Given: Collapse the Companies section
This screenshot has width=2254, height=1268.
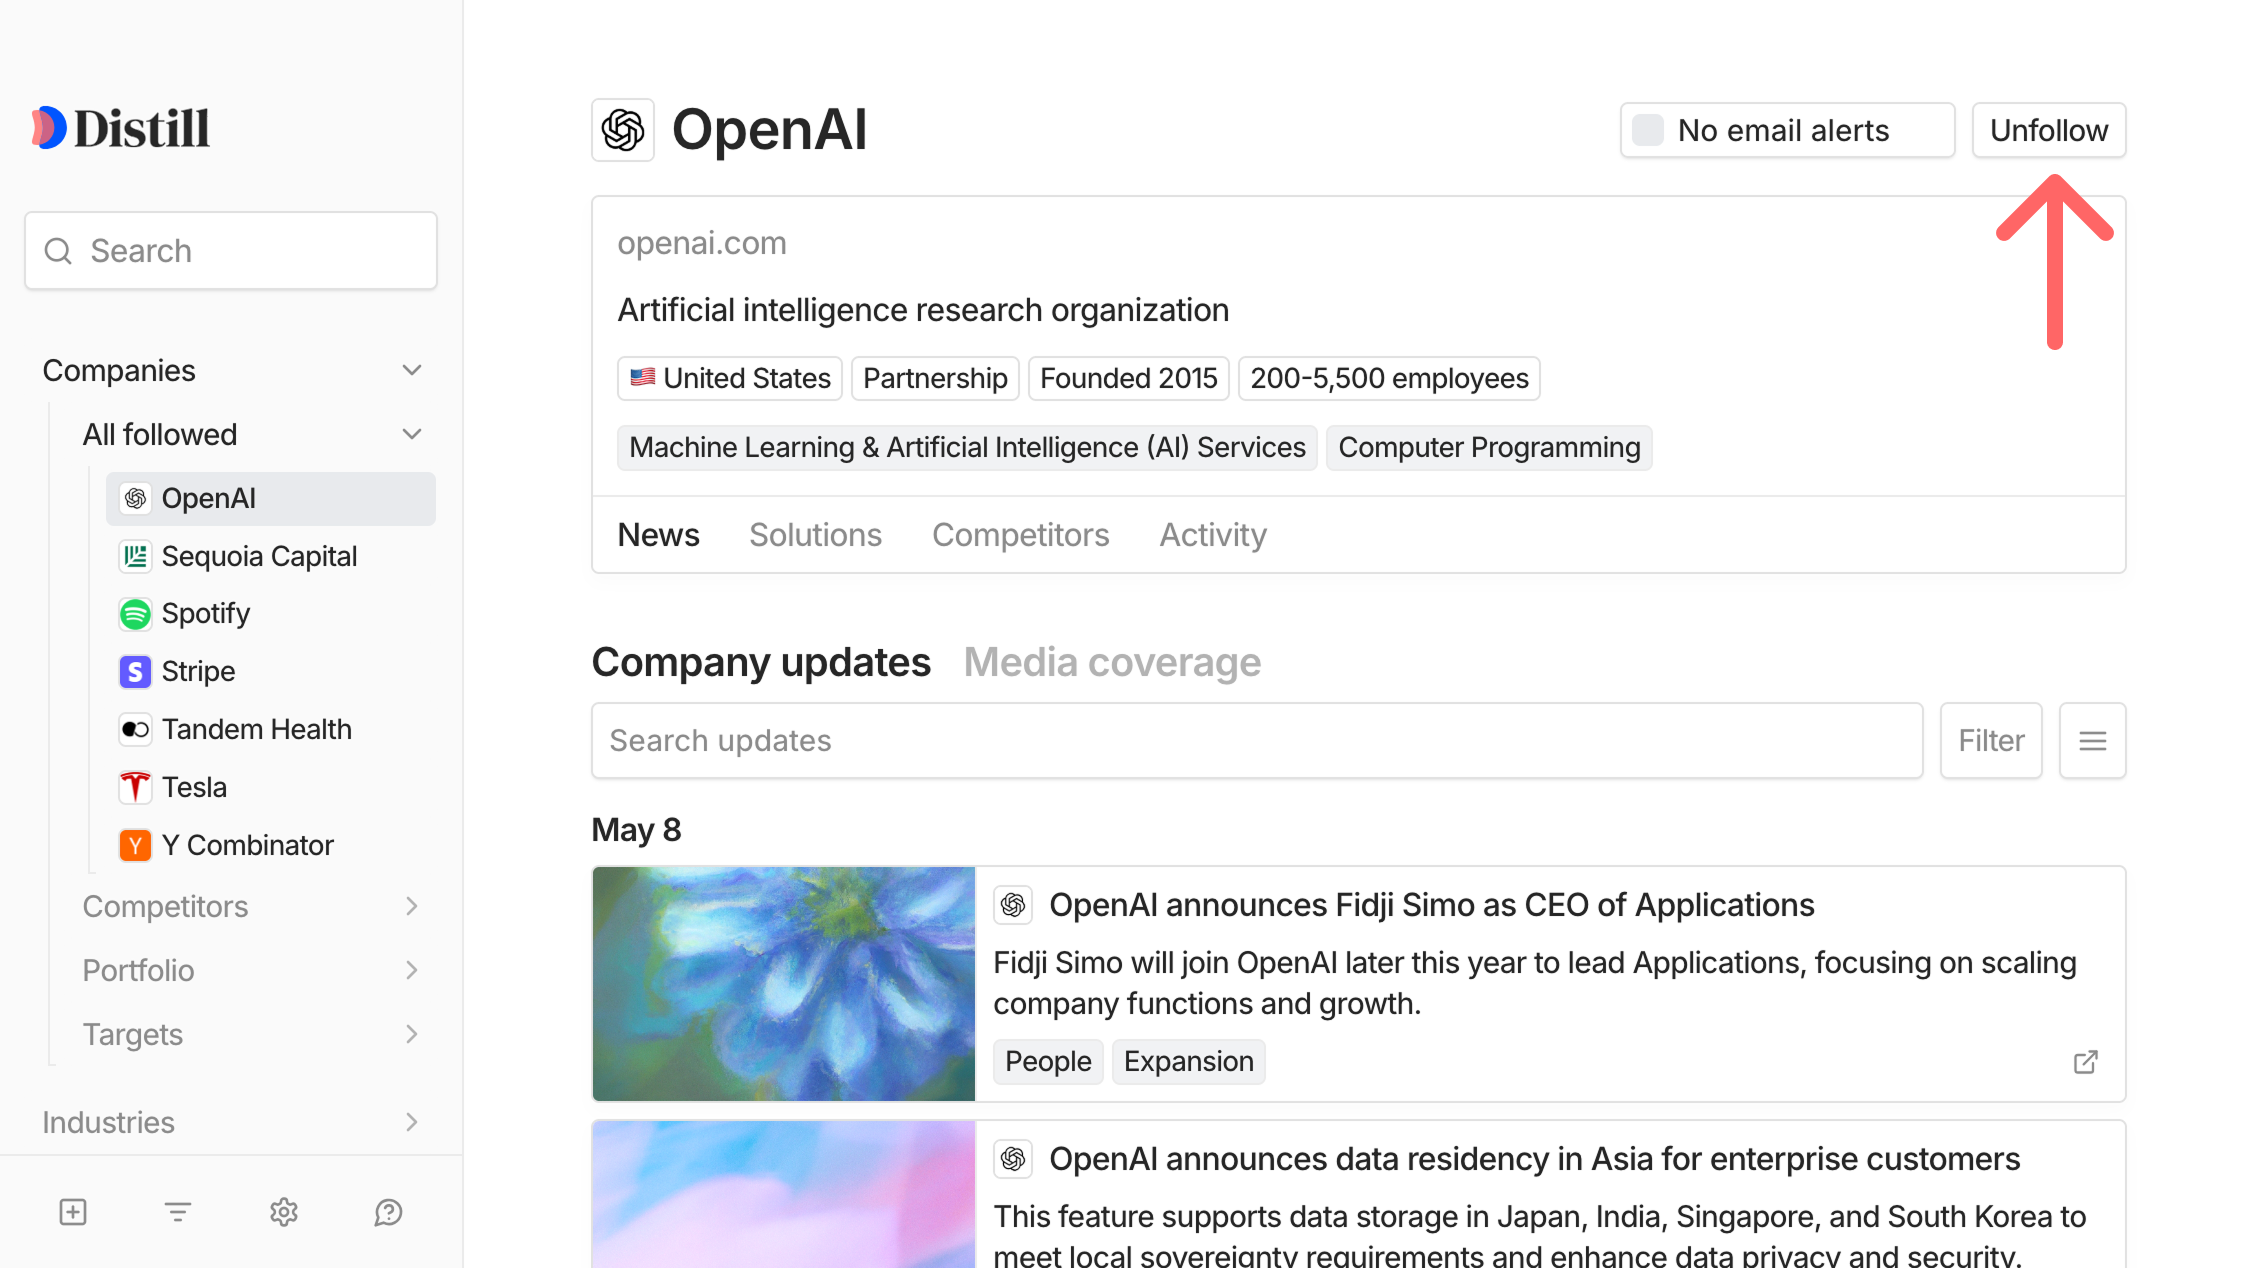Looking at the screenshot, I should [412, 369].
